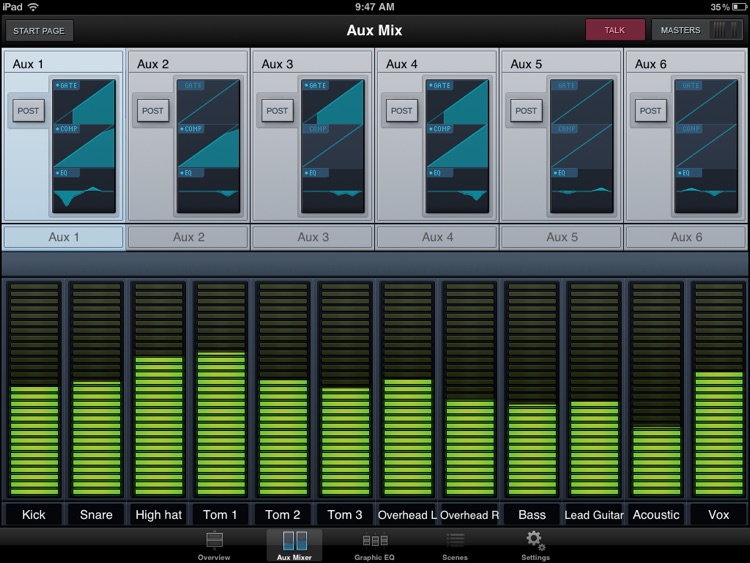
Task: Click the Tom 2 channel label
Action: point(283,515)
